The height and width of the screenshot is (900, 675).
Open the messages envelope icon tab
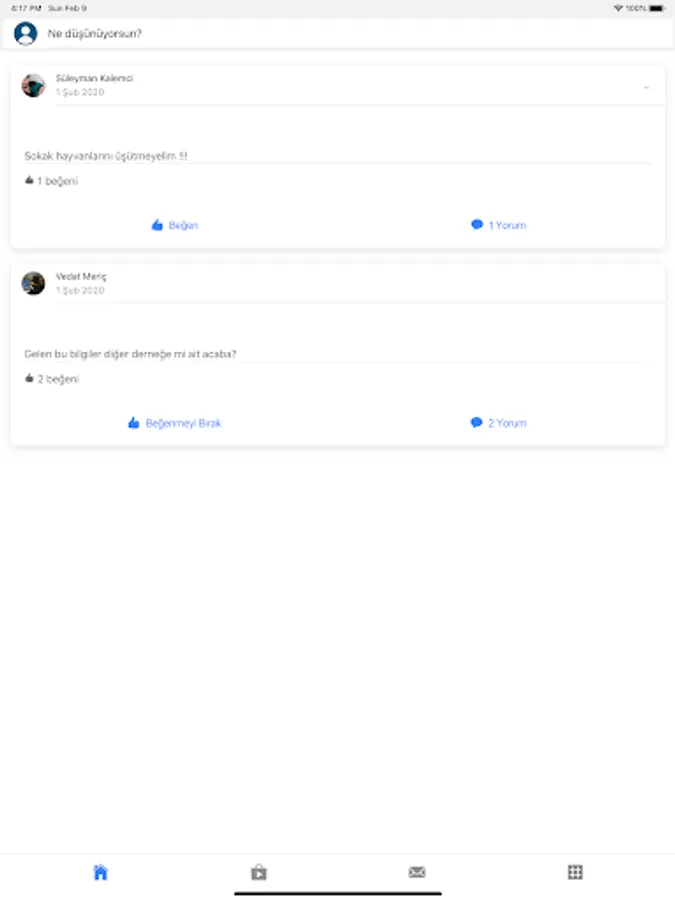click(x=417, y=872)
